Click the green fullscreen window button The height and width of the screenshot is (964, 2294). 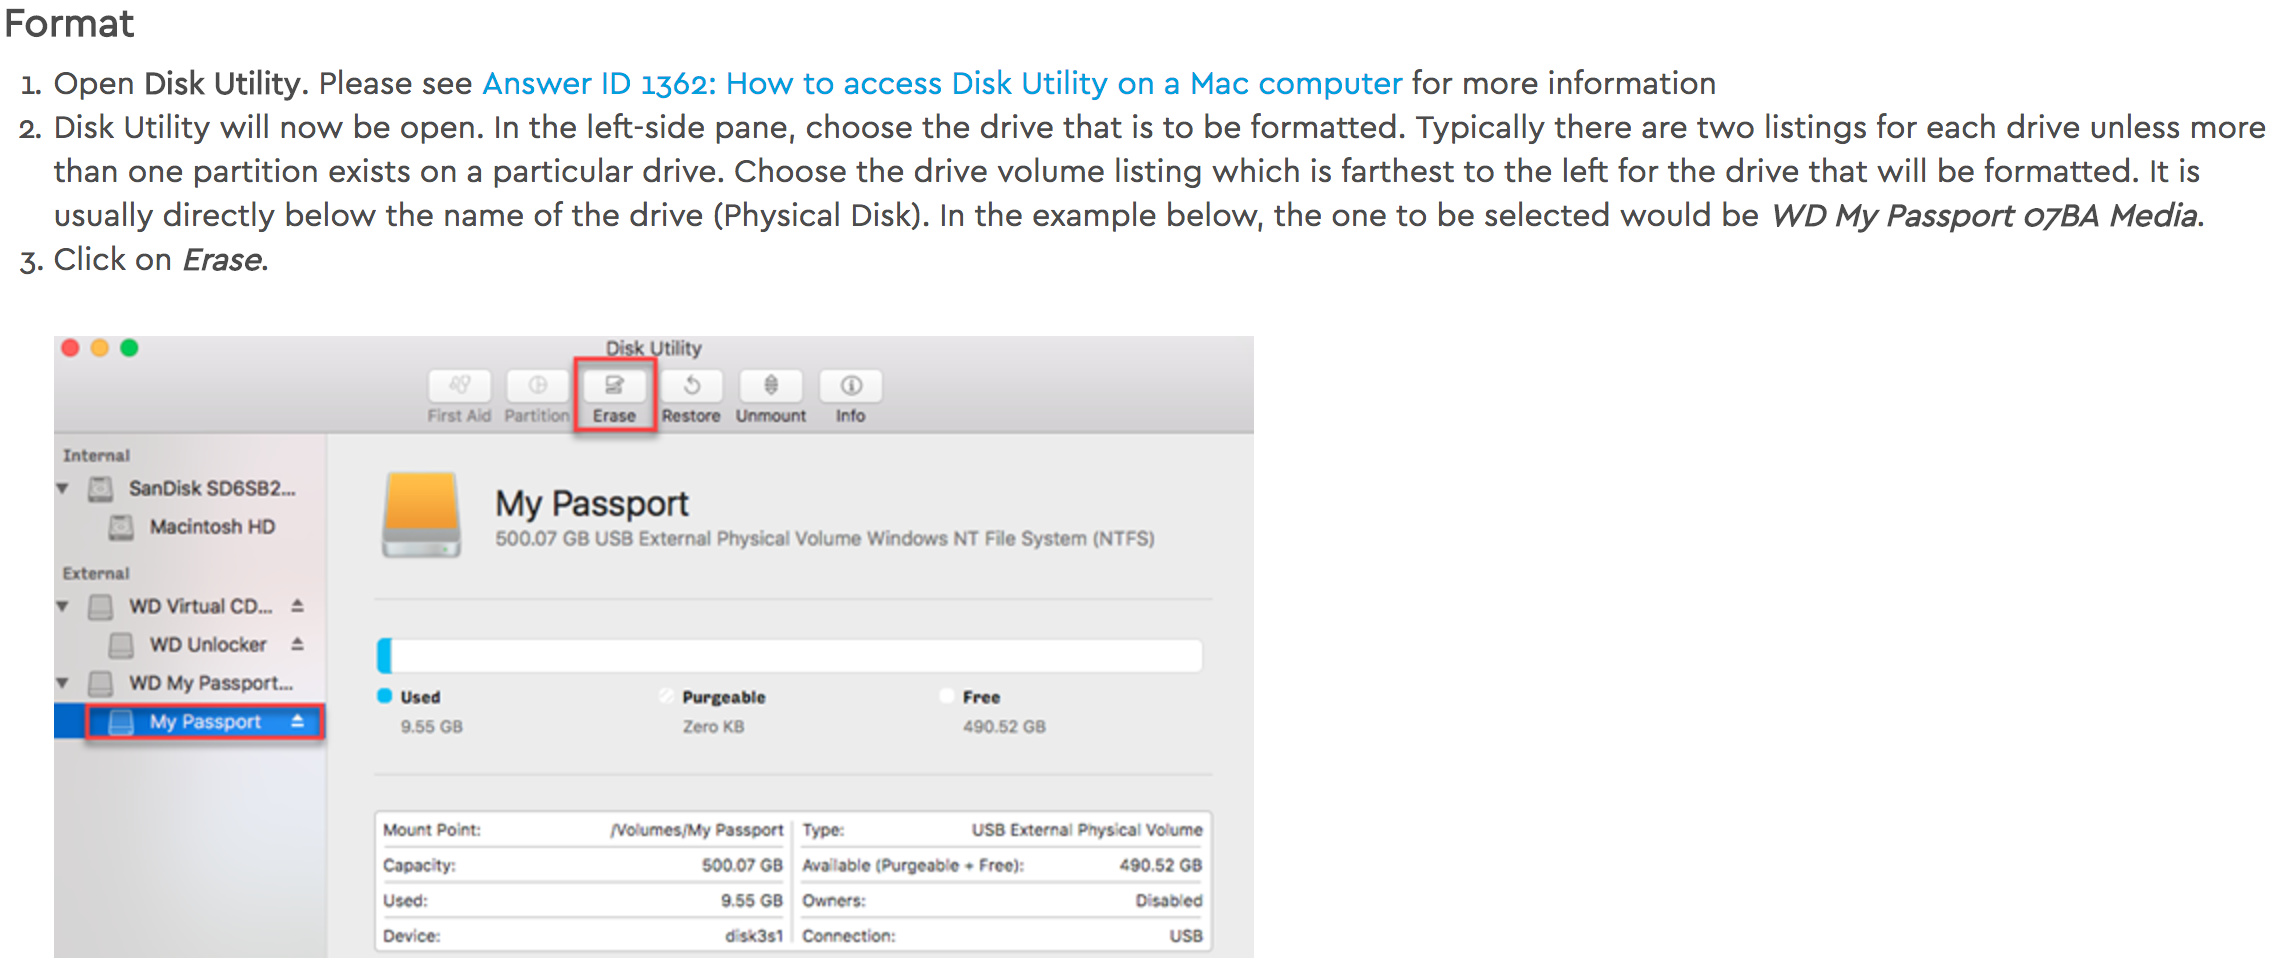129,348
